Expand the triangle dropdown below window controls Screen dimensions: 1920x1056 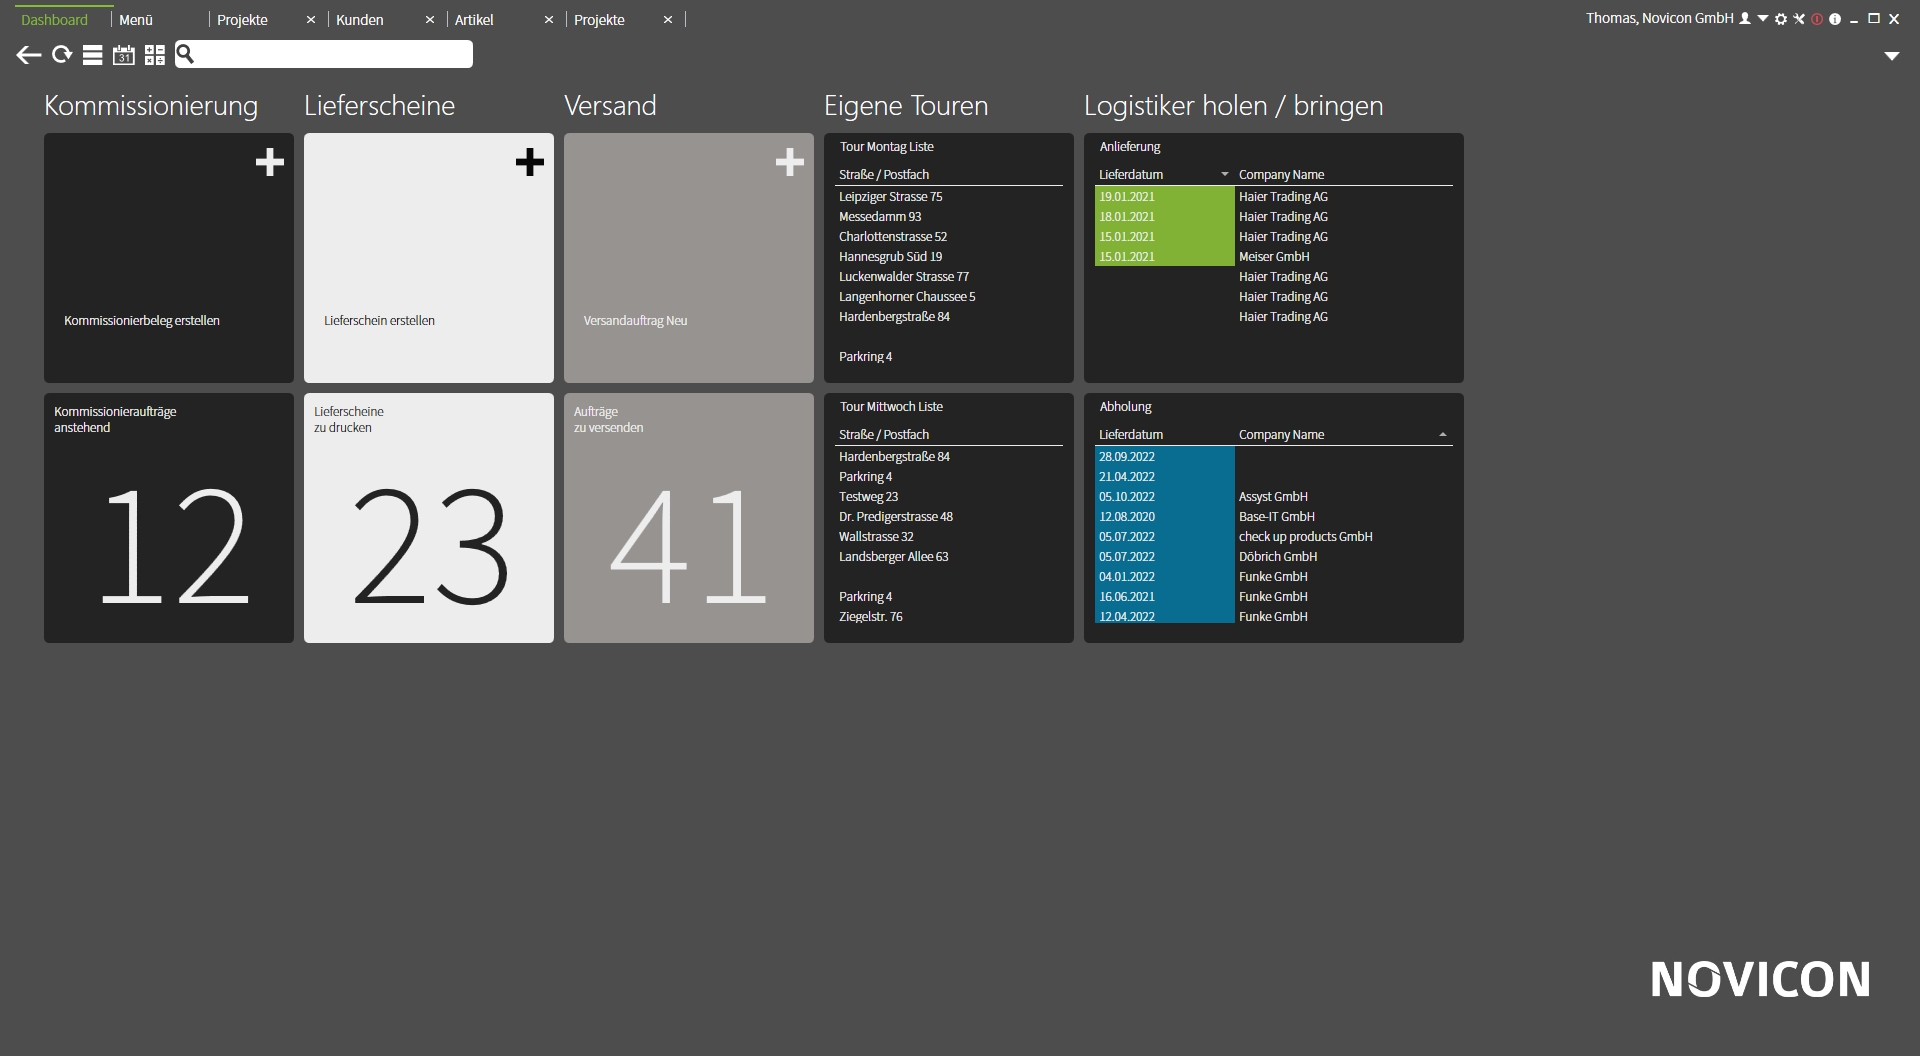tap(1892, 56)
